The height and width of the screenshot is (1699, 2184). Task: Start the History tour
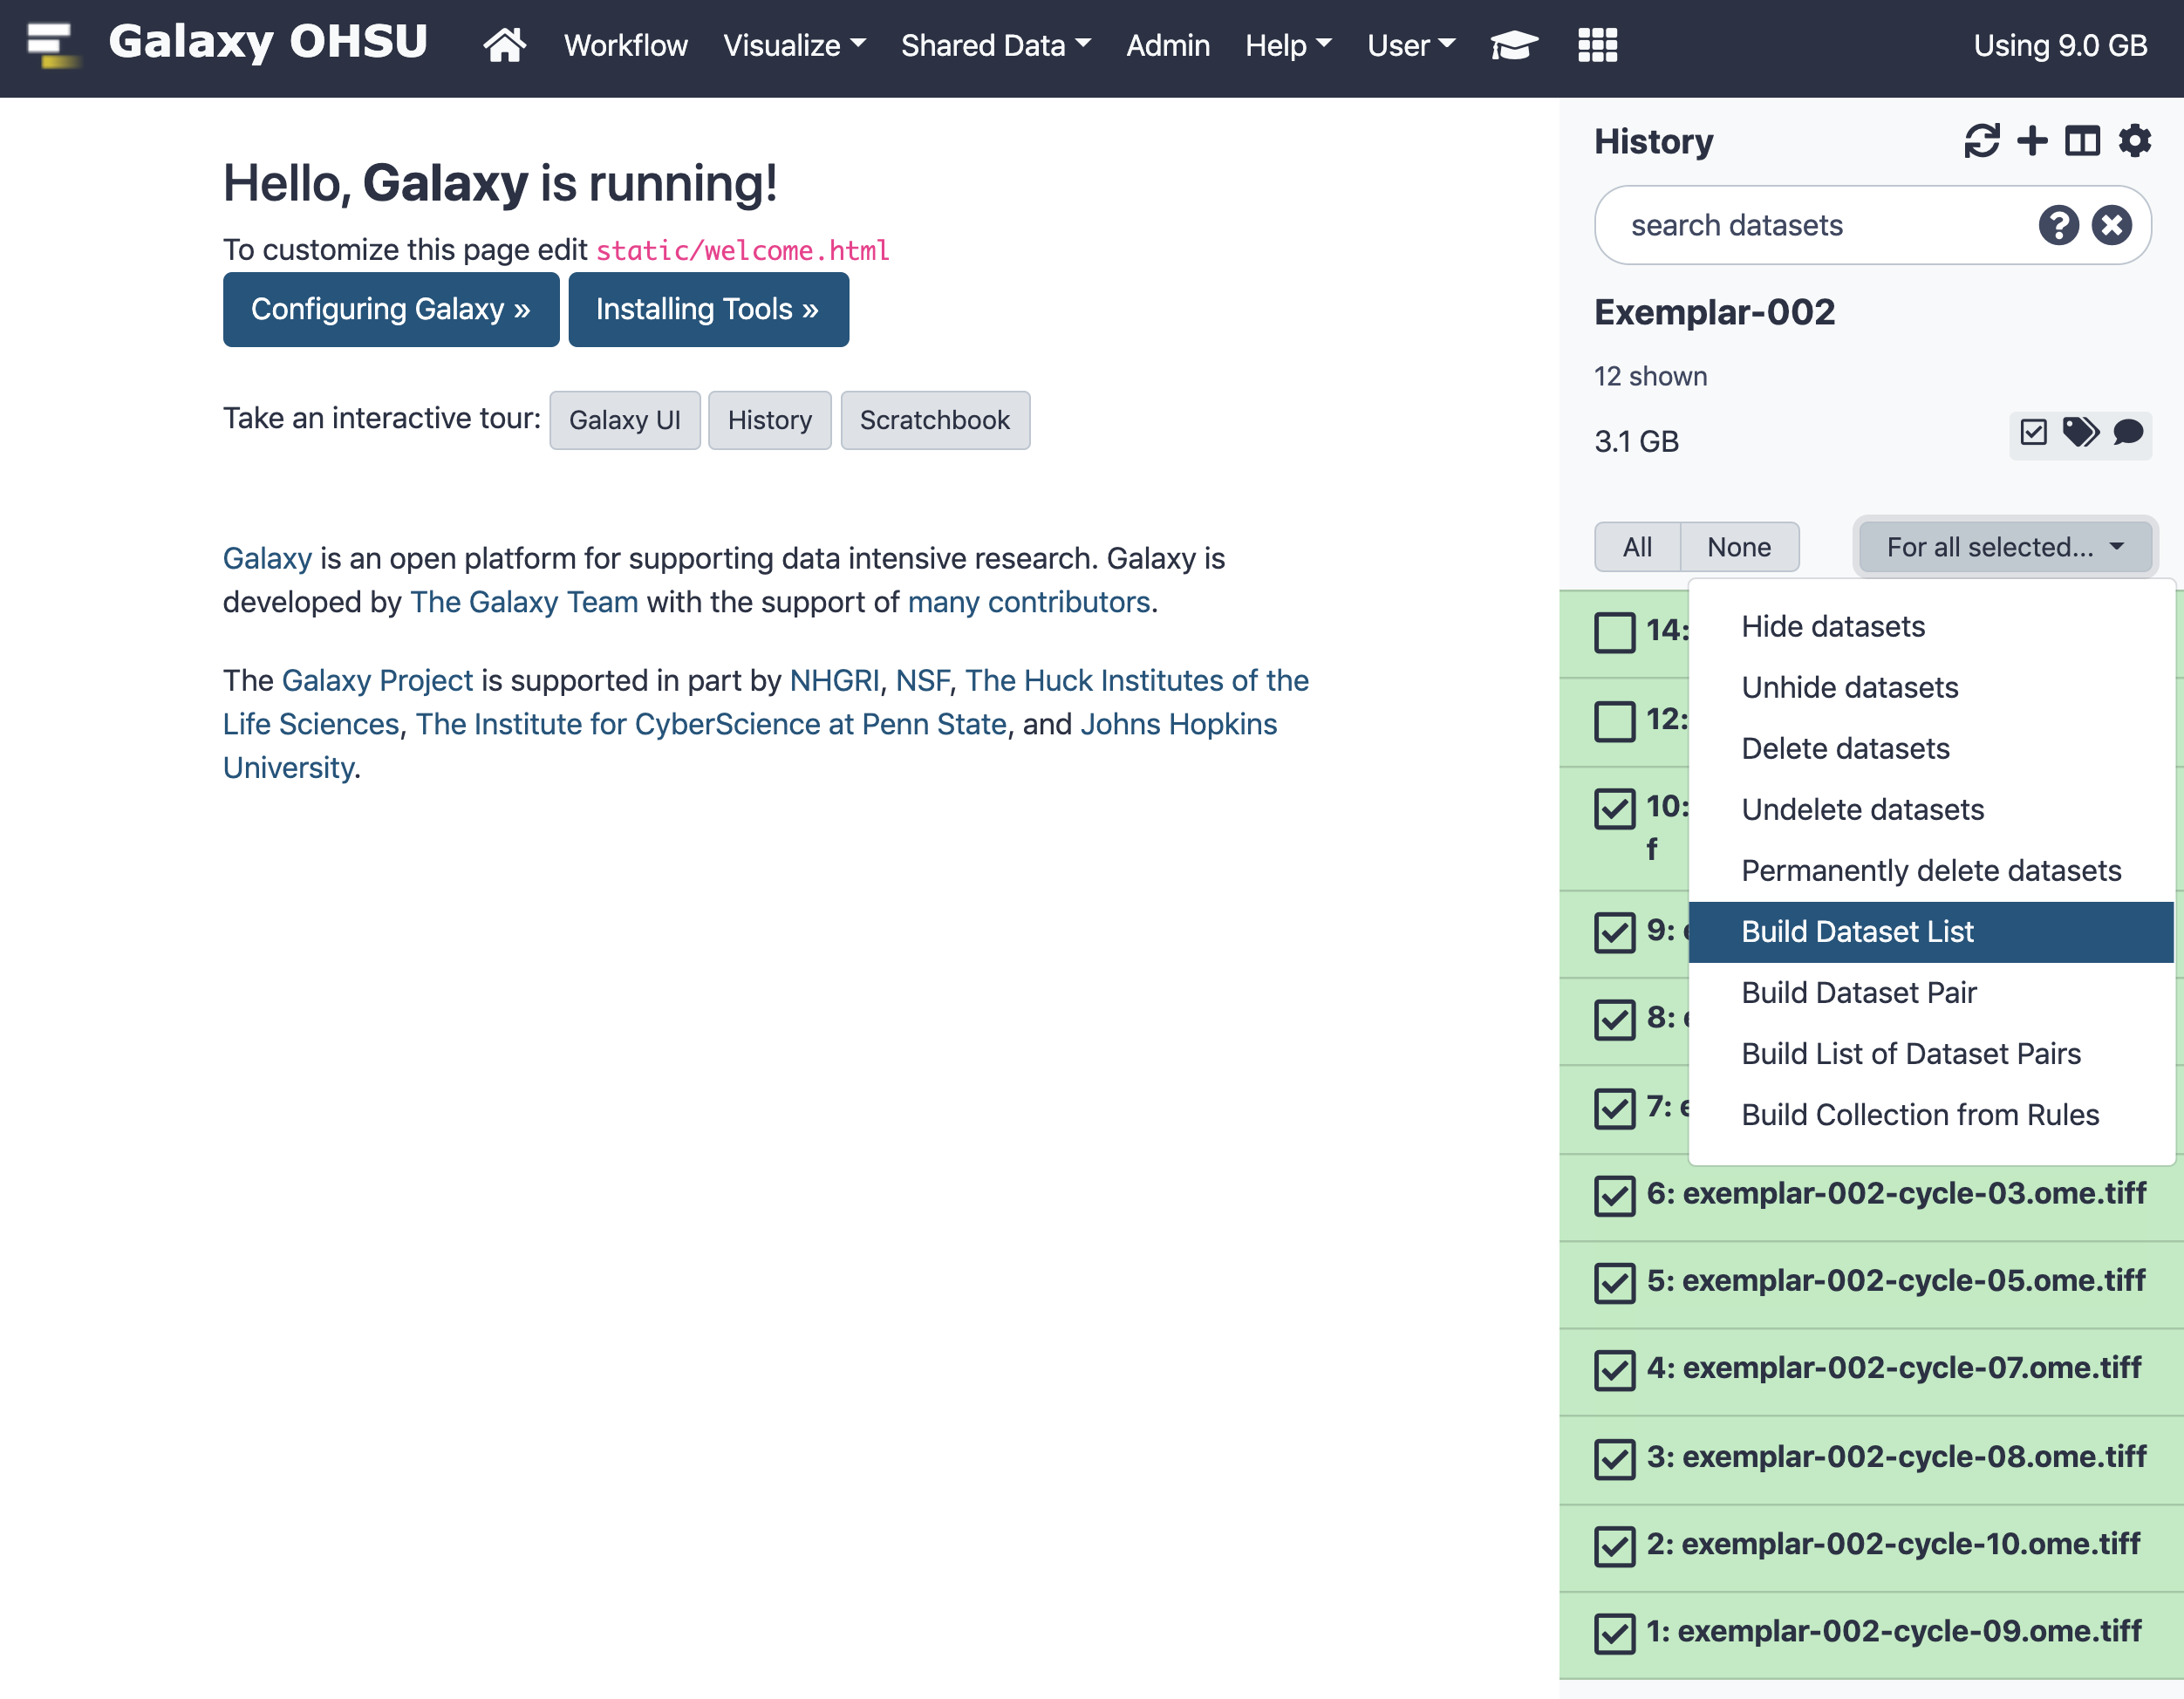770,420
